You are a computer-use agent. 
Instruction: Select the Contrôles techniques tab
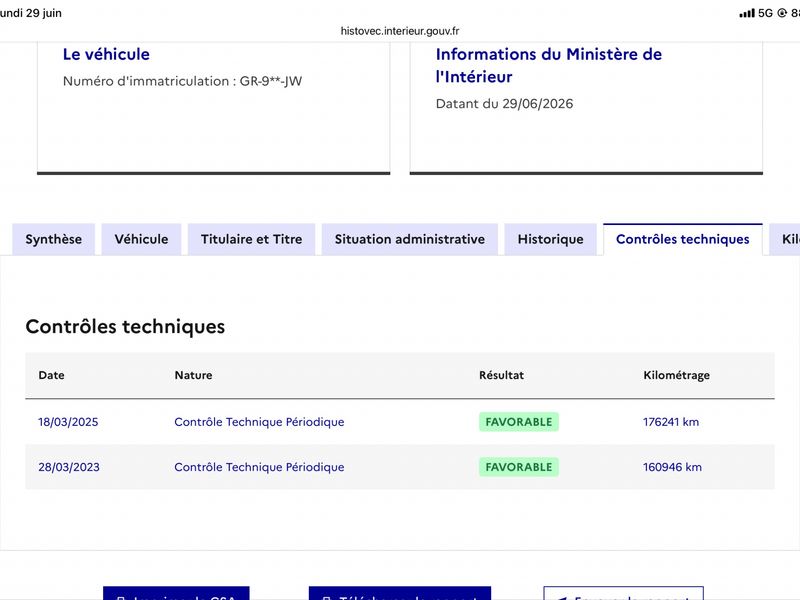[683, 239]
